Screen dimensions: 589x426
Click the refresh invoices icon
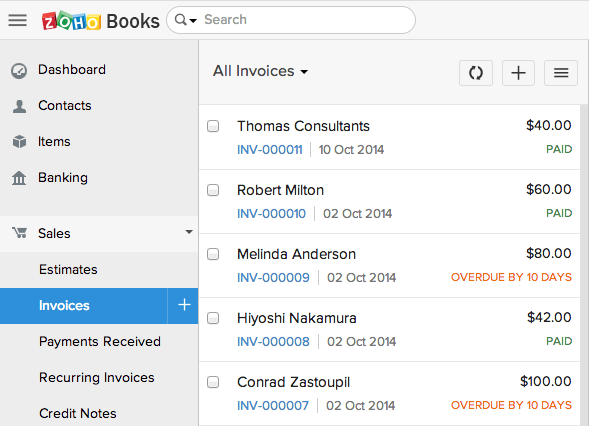click(476, 73)
